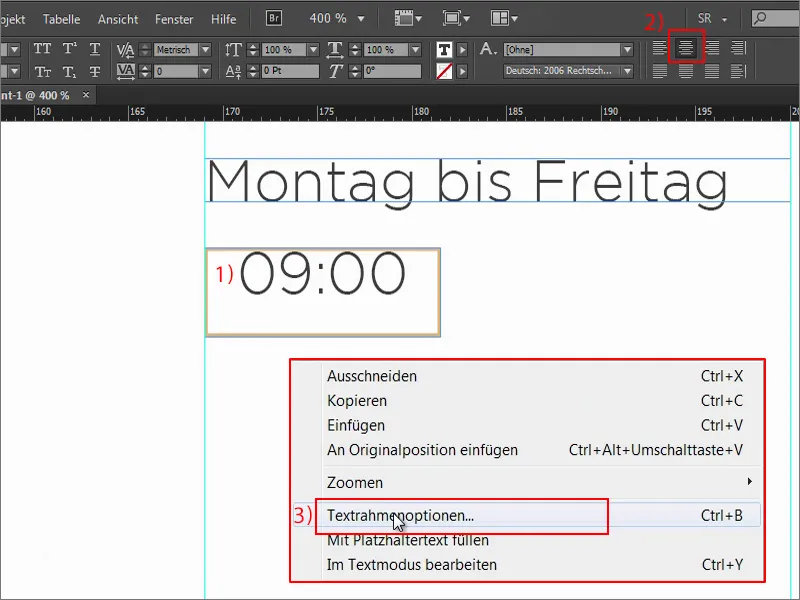This screenshot has height=600, width=800.
Task: Open the Fenster menu
Action: pyautogui.click(x=174, y=19)
